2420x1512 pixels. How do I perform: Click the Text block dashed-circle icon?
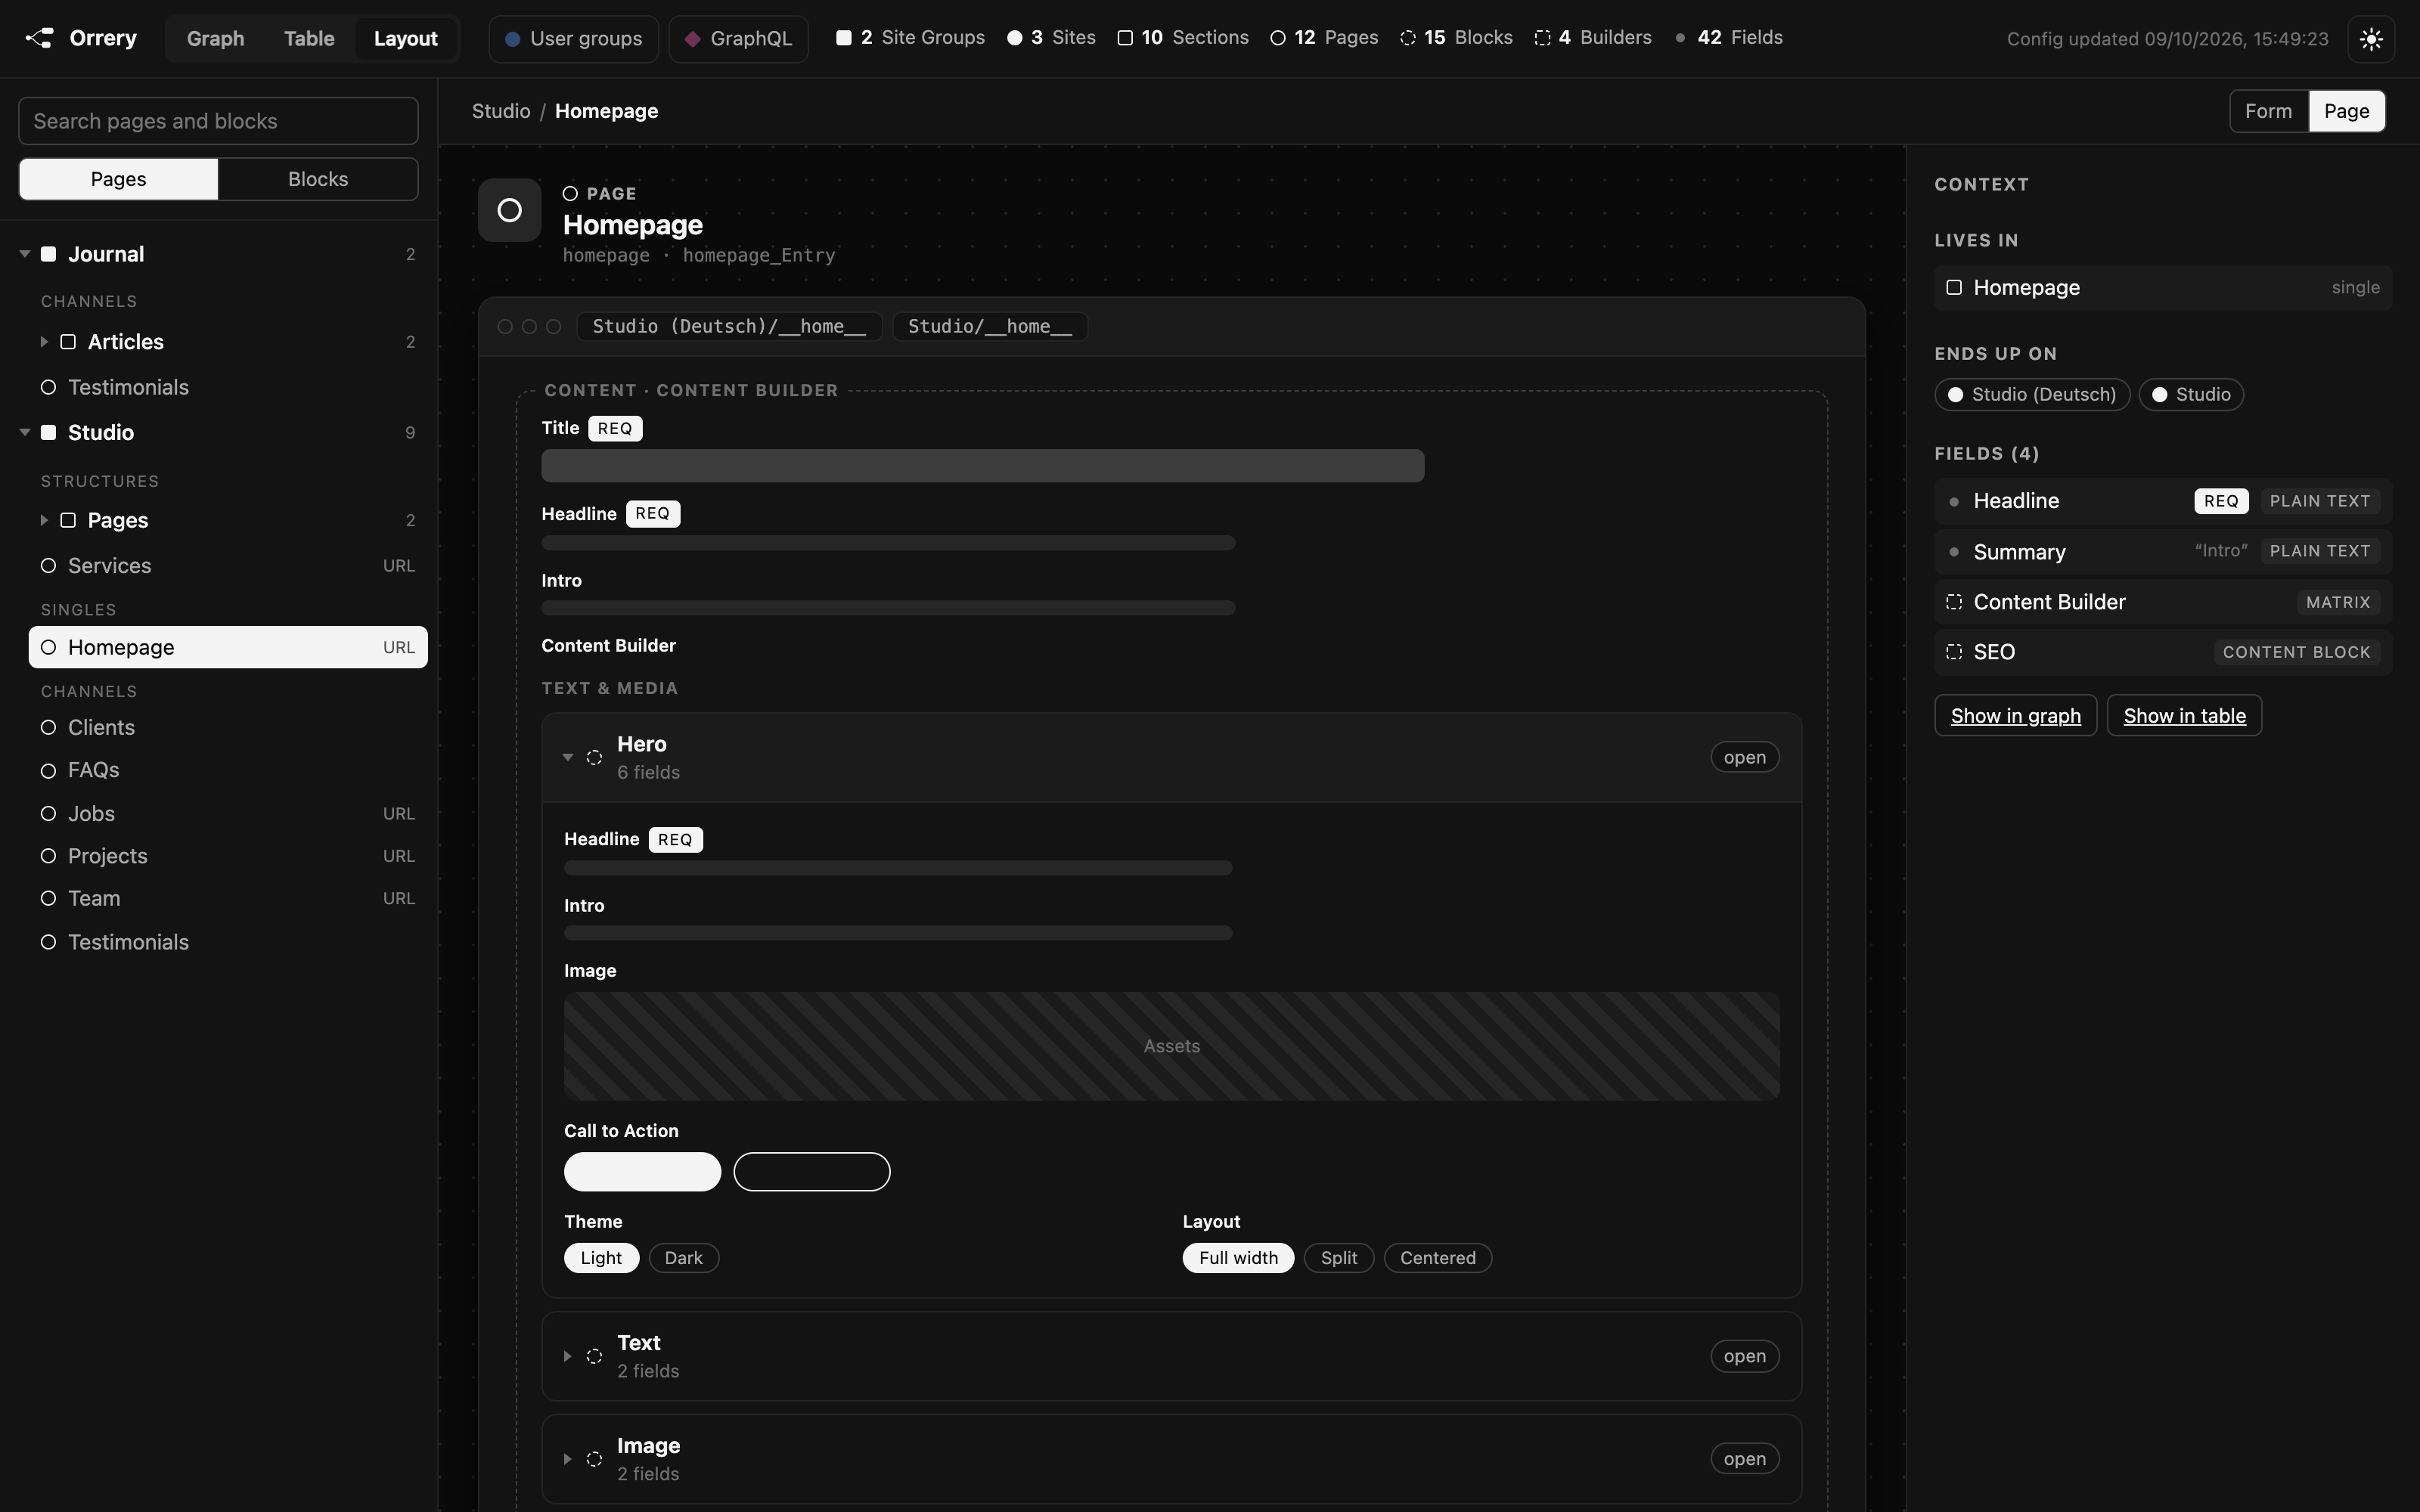coord(594,1356)
